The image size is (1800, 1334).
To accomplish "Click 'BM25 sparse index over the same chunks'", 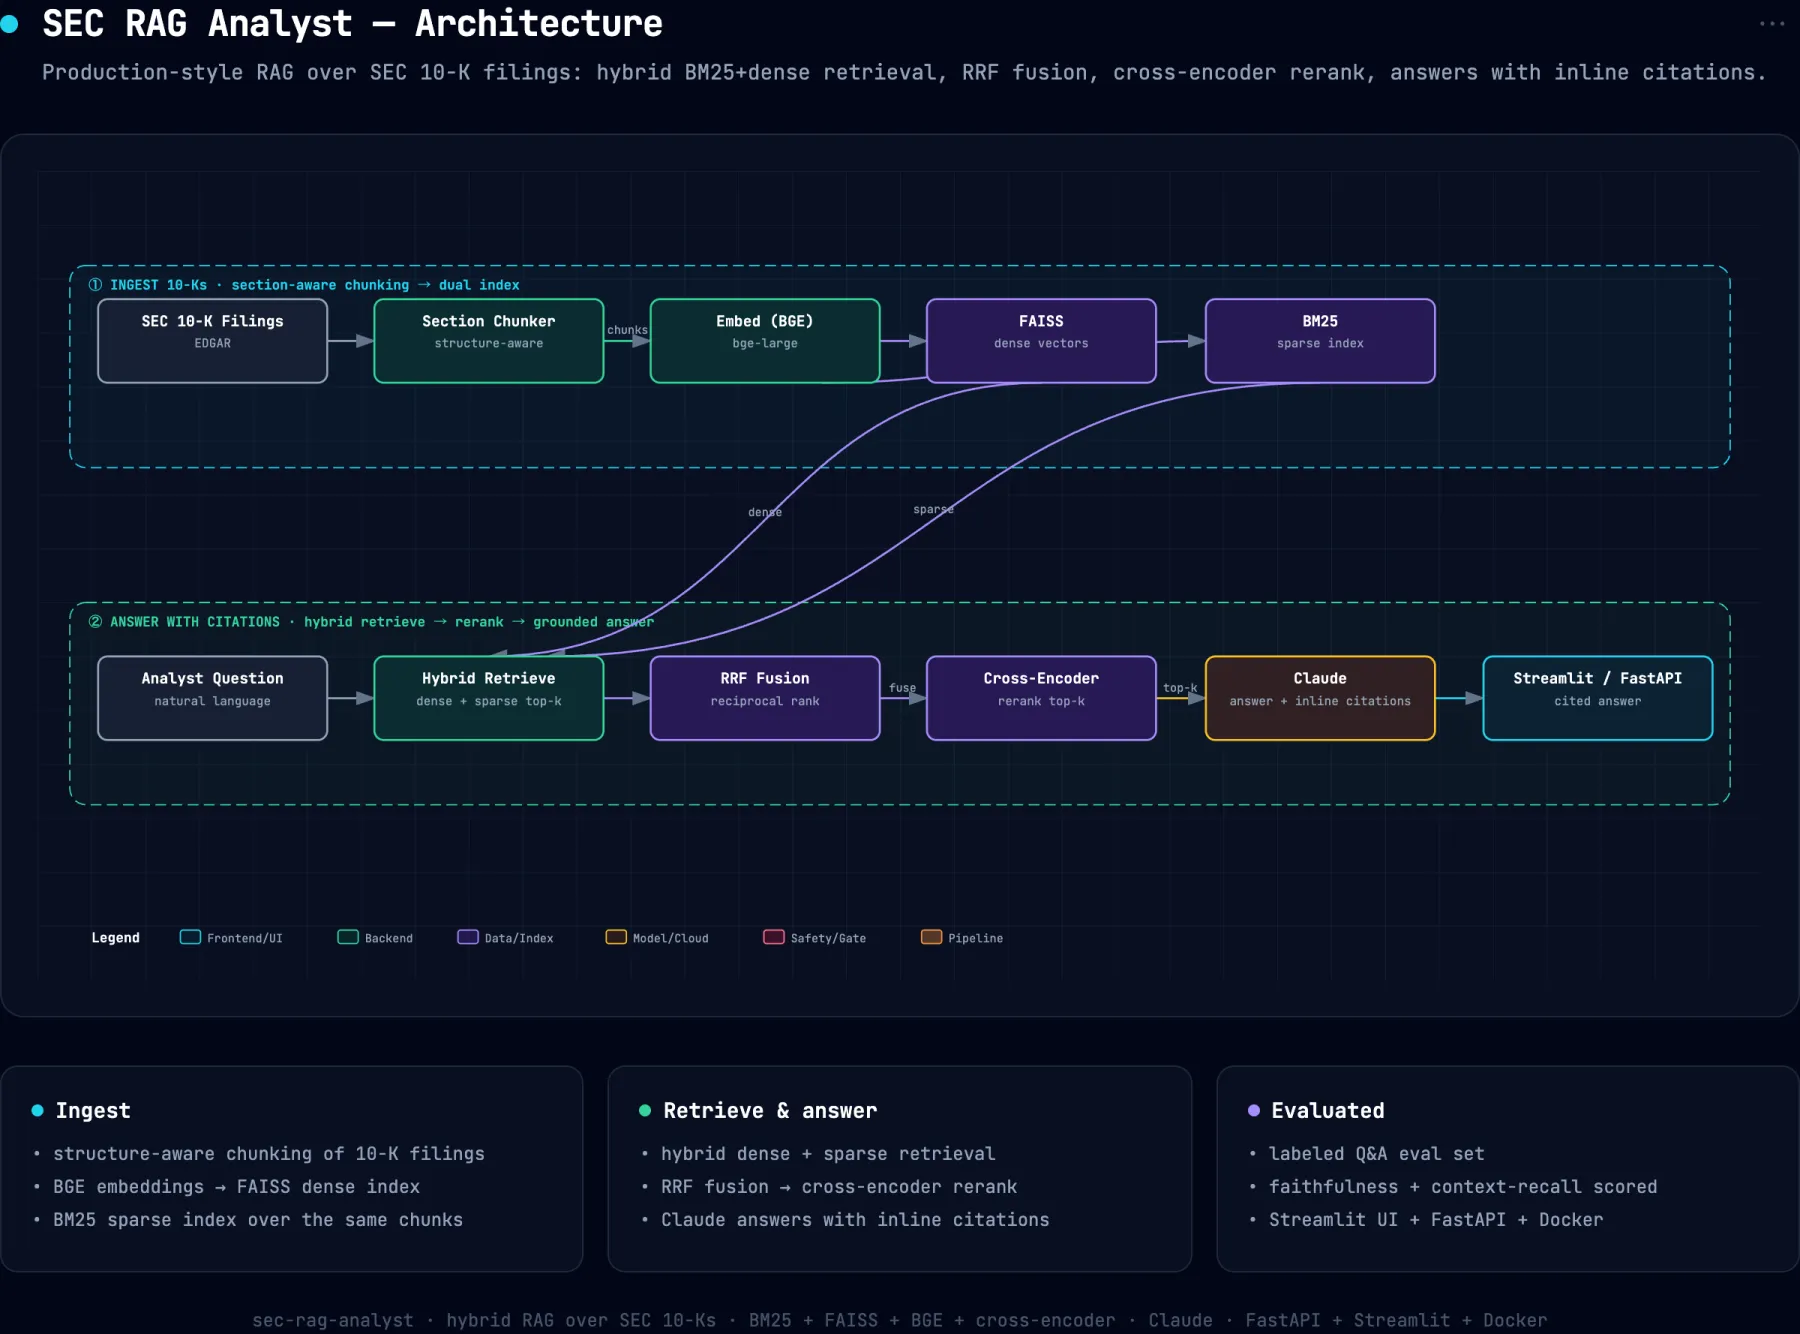I will click(x=258, y=1220).
